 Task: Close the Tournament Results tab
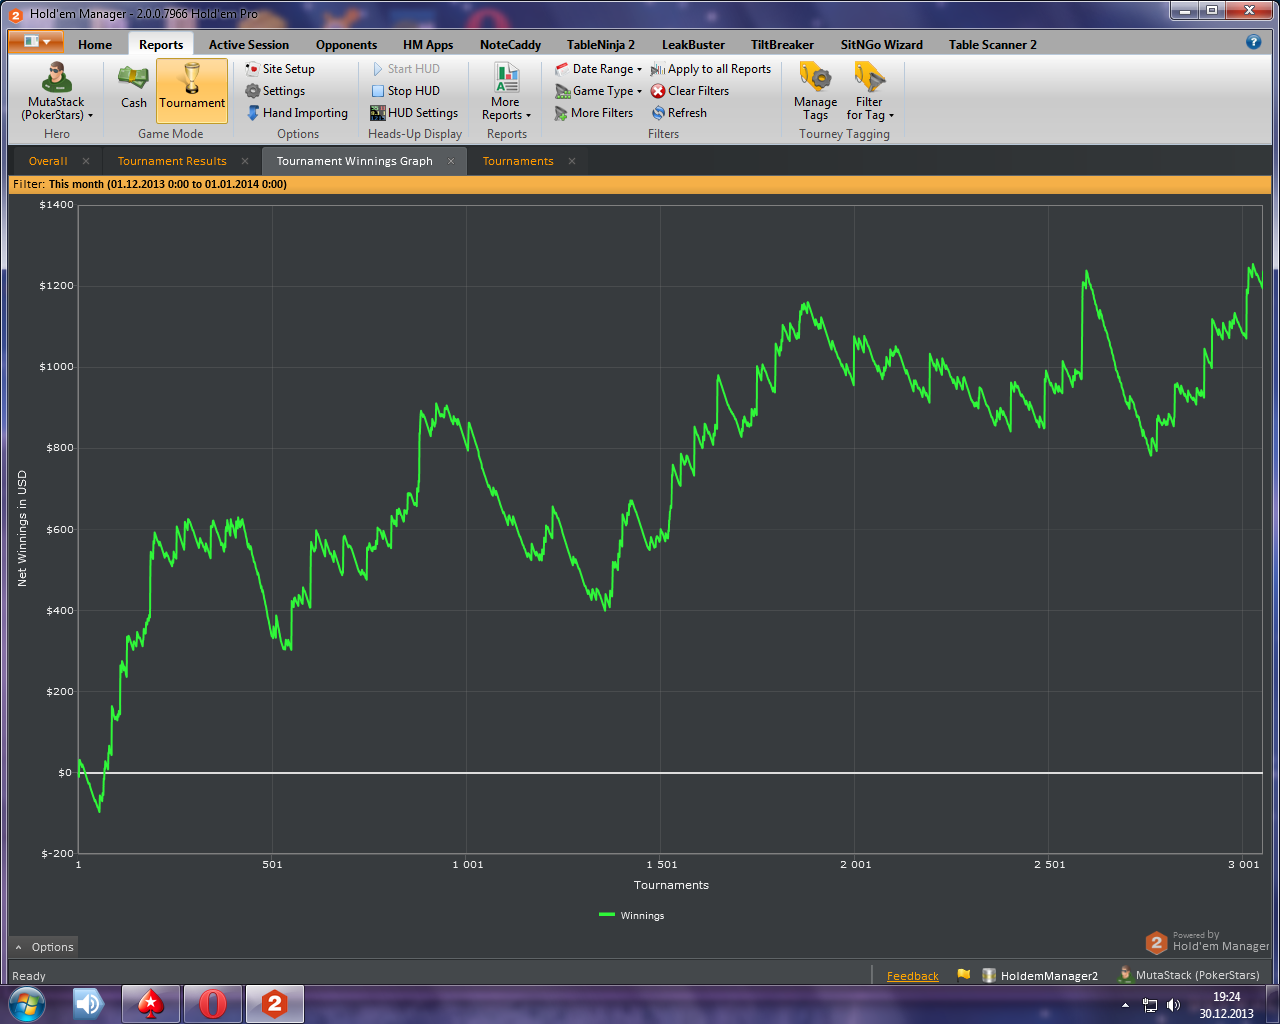245,161
